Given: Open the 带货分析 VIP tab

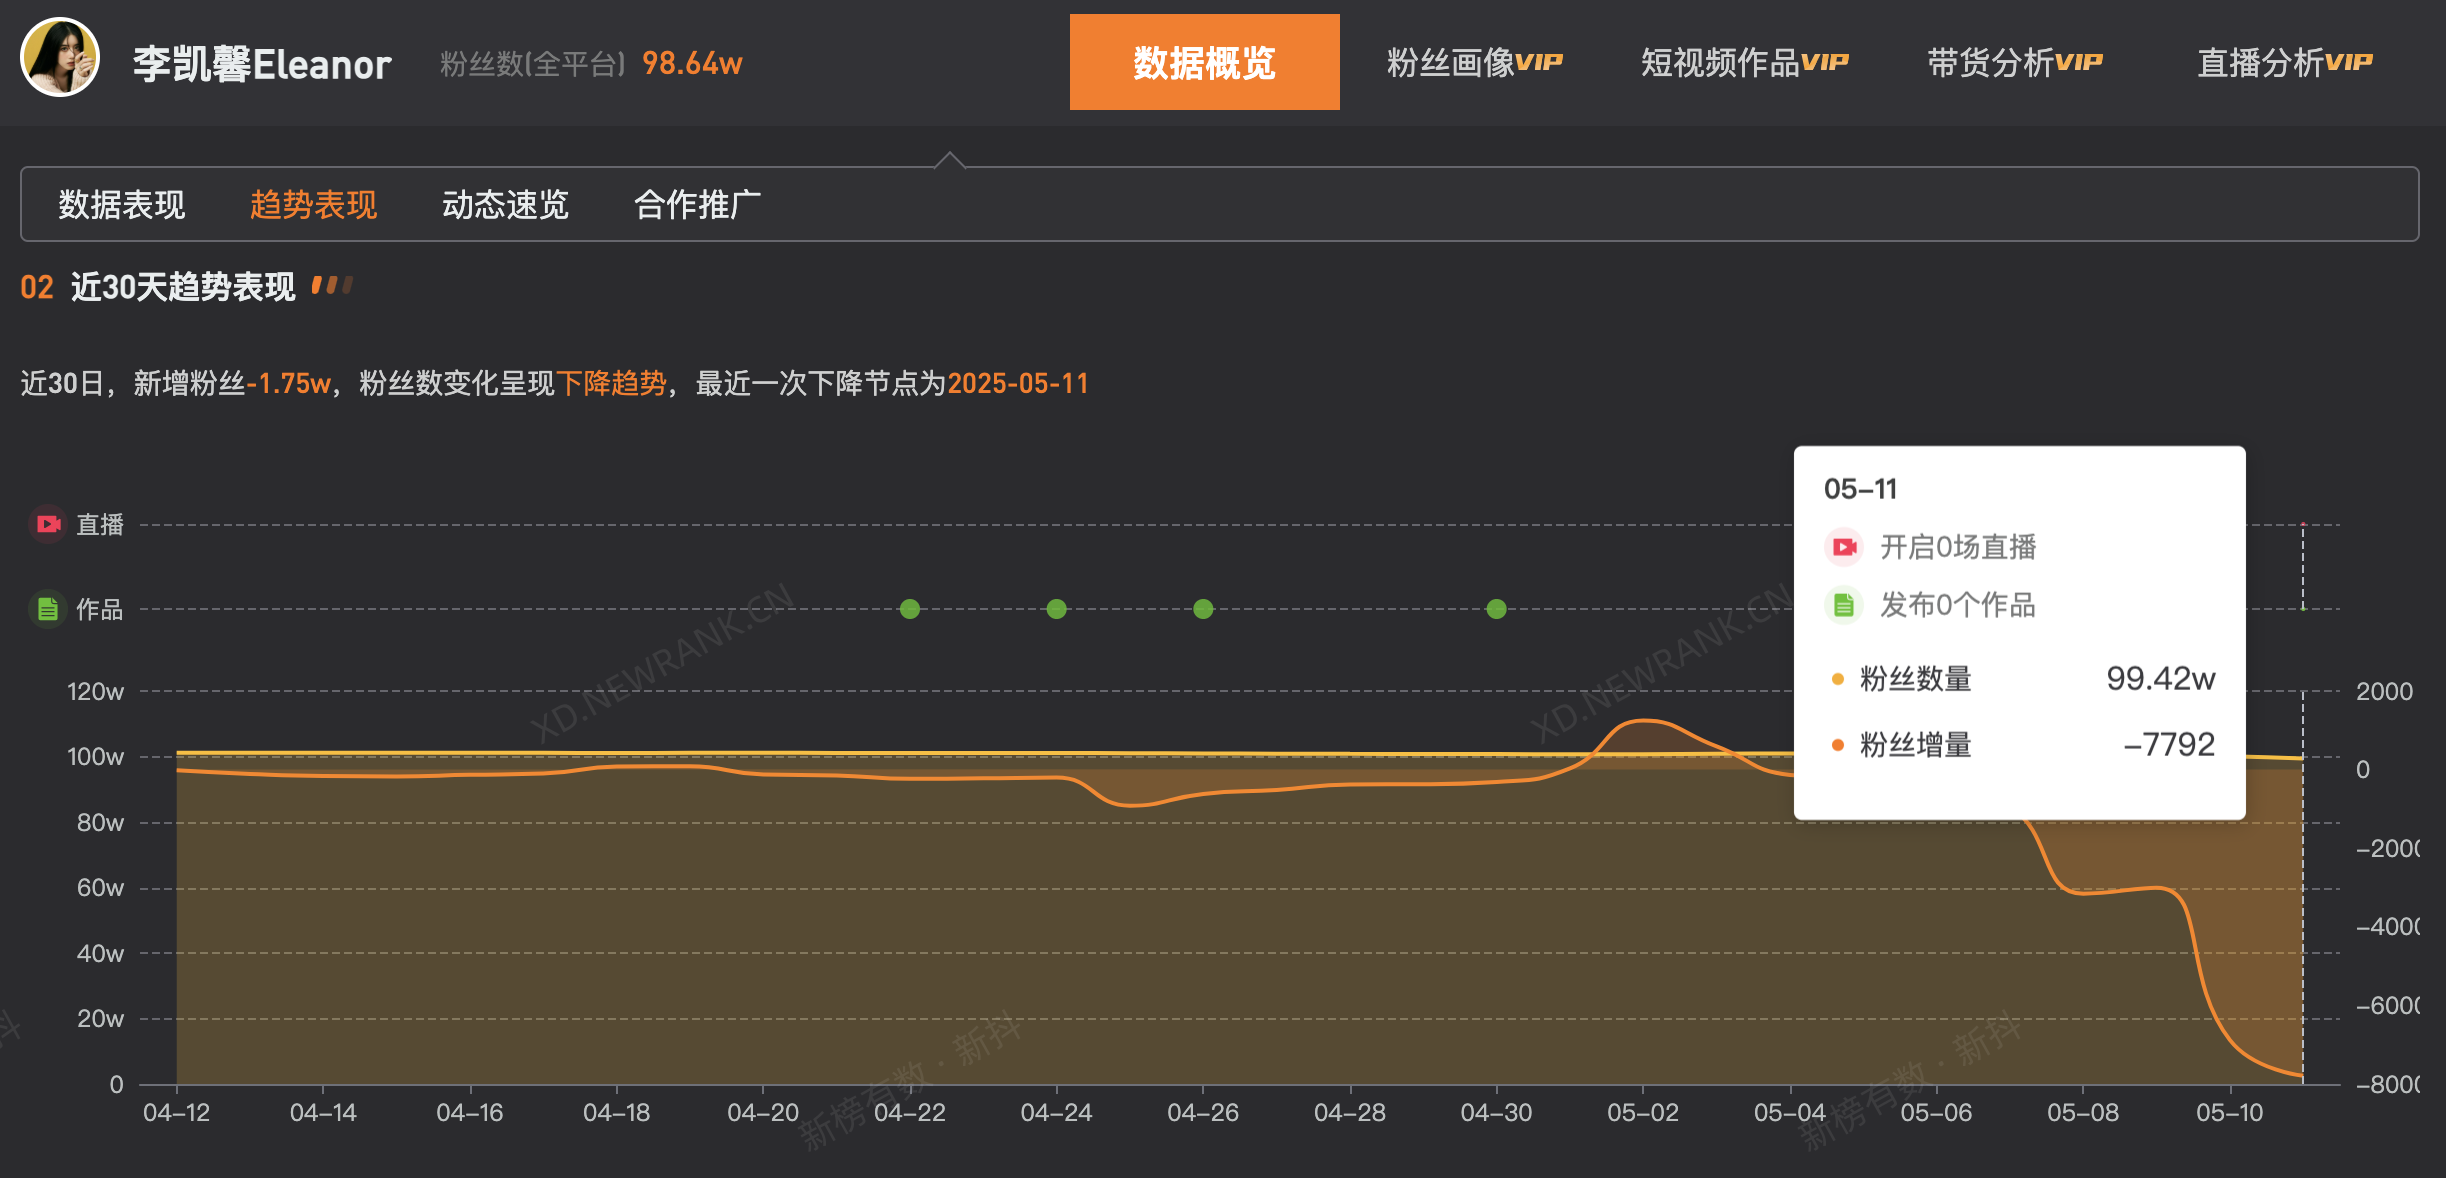Looking at the screenshot, I should (x=2015, y=62).
